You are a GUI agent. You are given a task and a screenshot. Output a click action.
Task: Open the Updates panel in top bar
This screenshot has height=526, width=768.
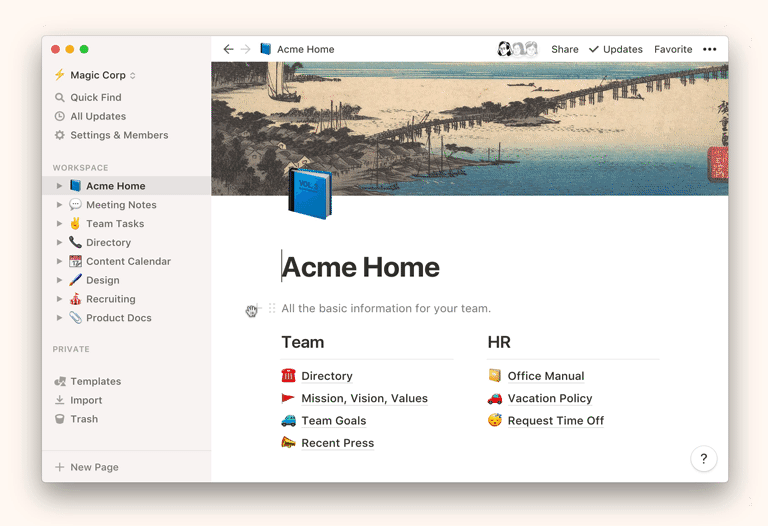615,49
